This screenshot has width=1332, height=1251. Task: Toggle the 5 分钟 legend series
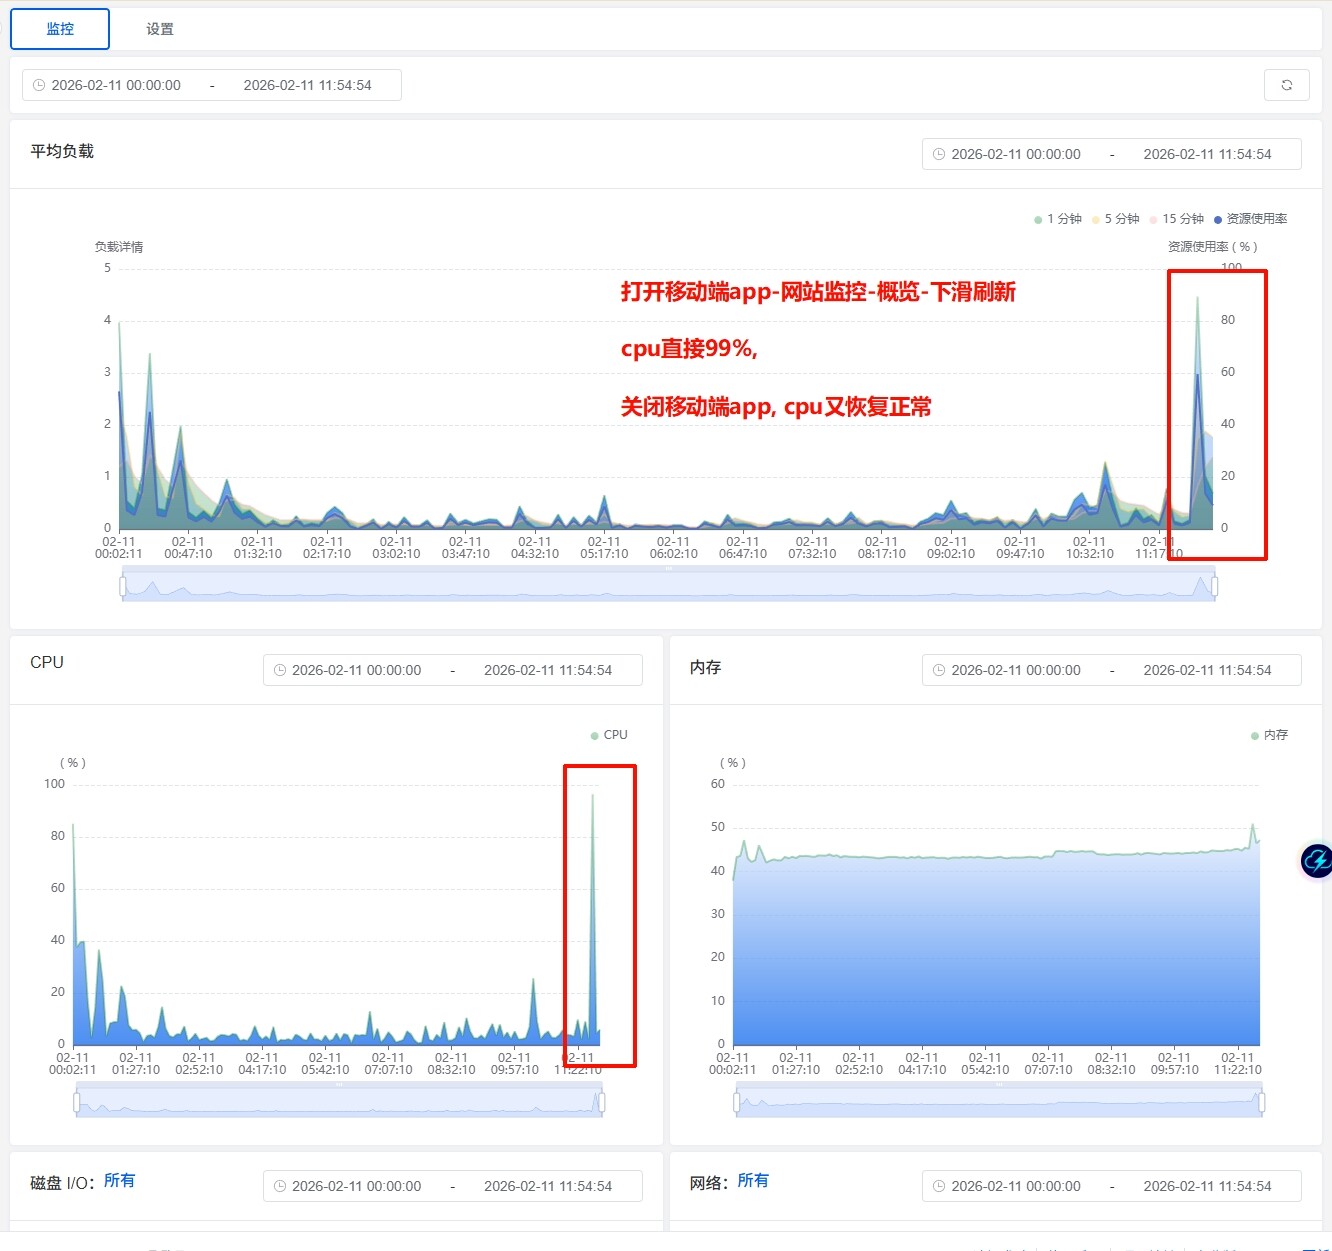[x=1116, y=219]
